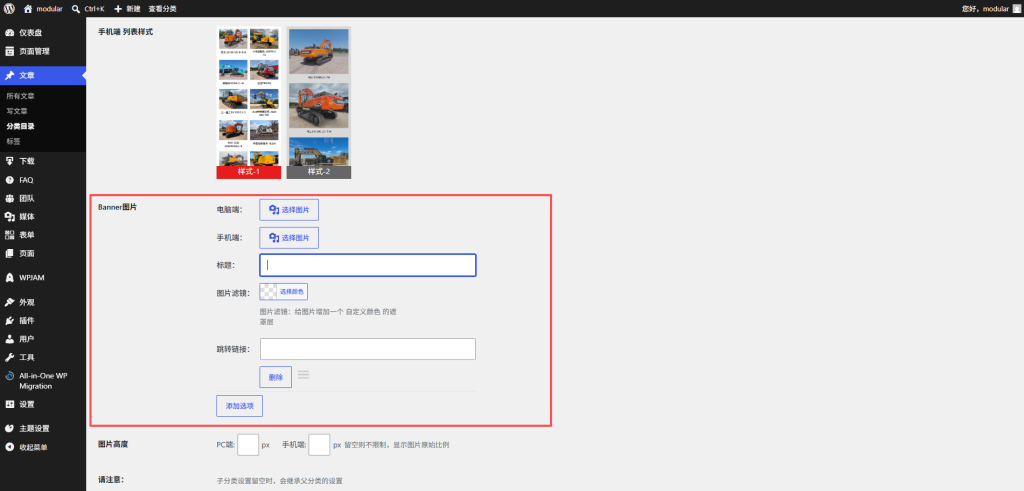The width and height of the screenshot is (1024, 491).
Task: Select the 文章 menu item
Action: (x=42, y=75)
